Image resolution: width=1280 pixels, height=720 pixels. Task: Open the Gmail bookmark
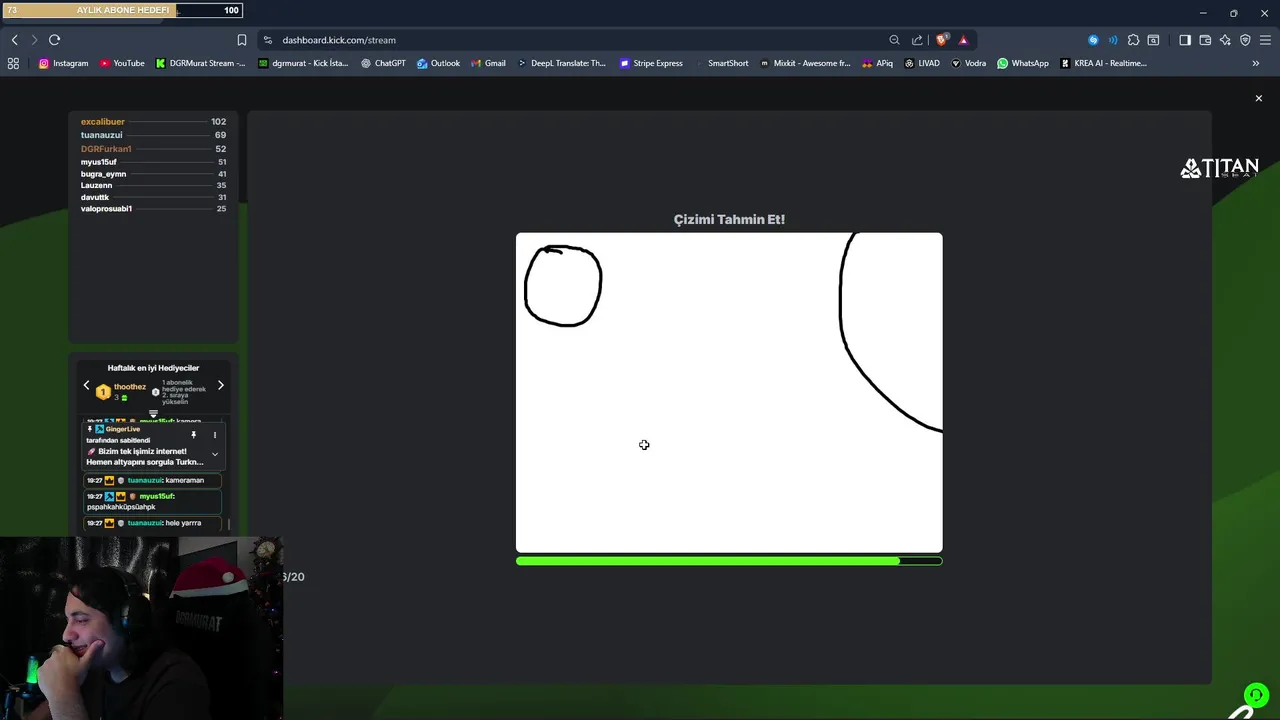pyautogui.click(x=488, y=63)
